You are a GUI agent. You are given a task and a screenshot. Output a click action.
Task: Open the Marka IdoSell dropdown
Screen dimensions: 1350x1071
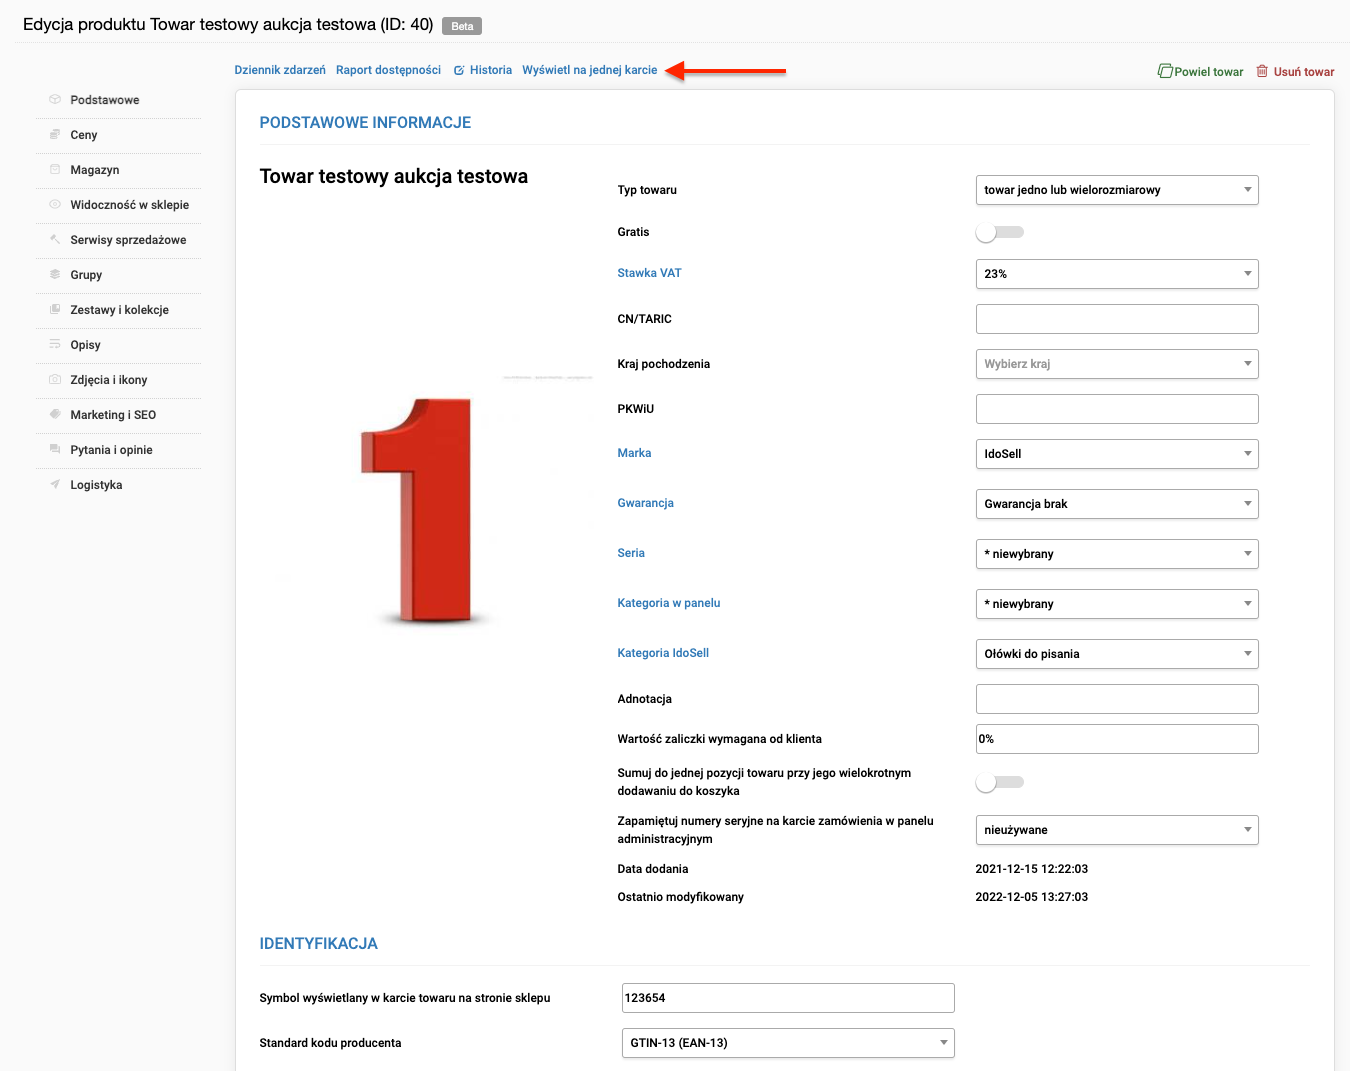click(x=1117, y=454)
